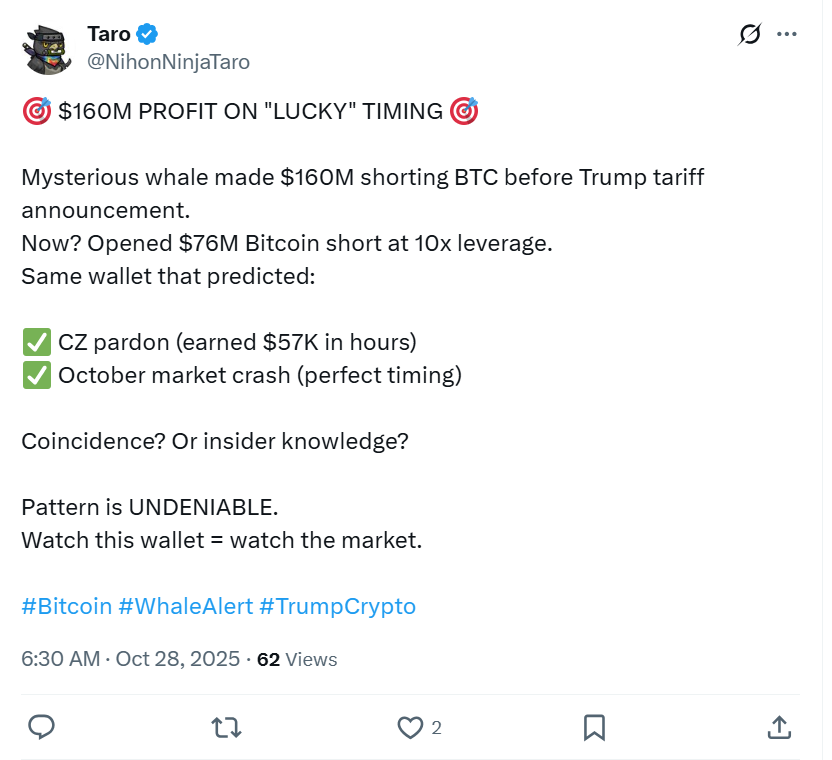
Task: Click Taro's verified badge
Action: point(147,33)
